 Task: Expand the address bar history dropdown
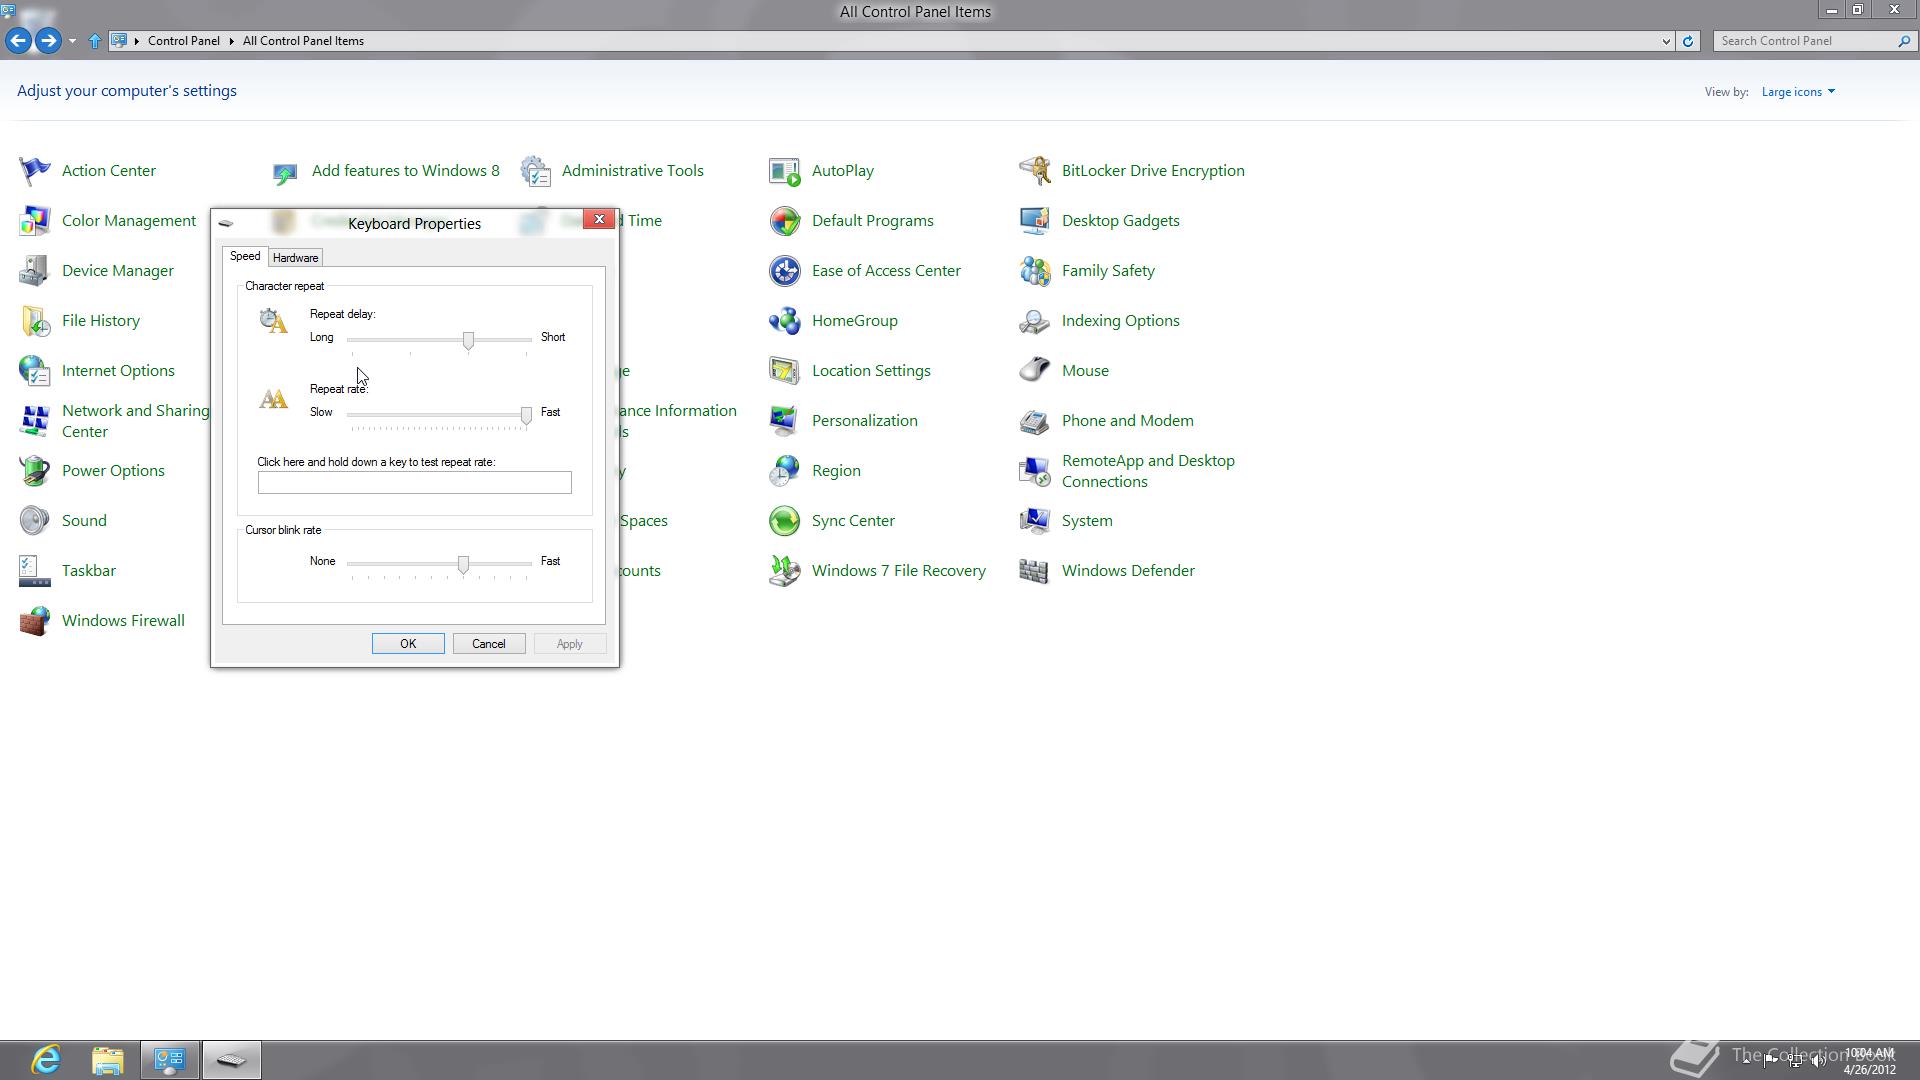point(1666,41)
